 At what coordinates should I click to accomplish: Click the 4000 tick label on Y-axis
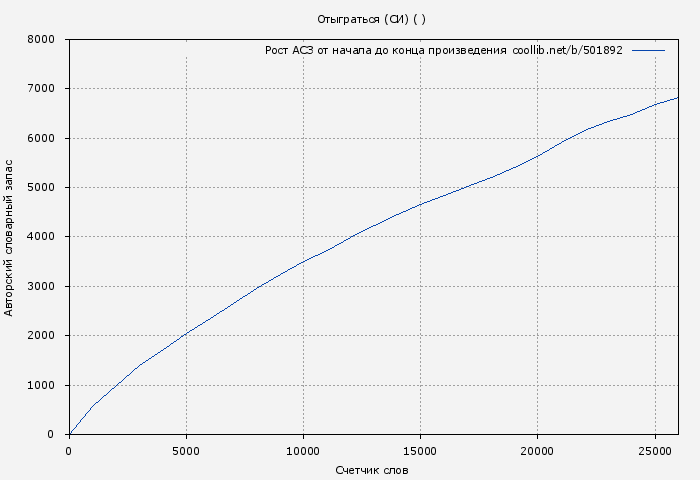40,237
